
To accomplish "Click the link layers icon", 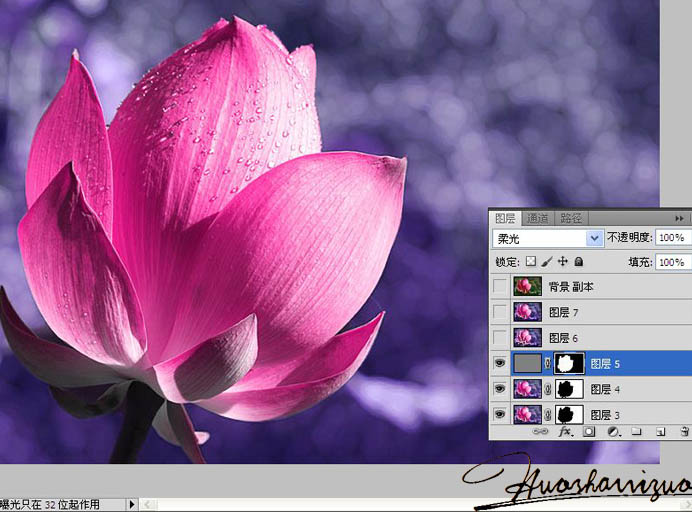I will (541, 432).
